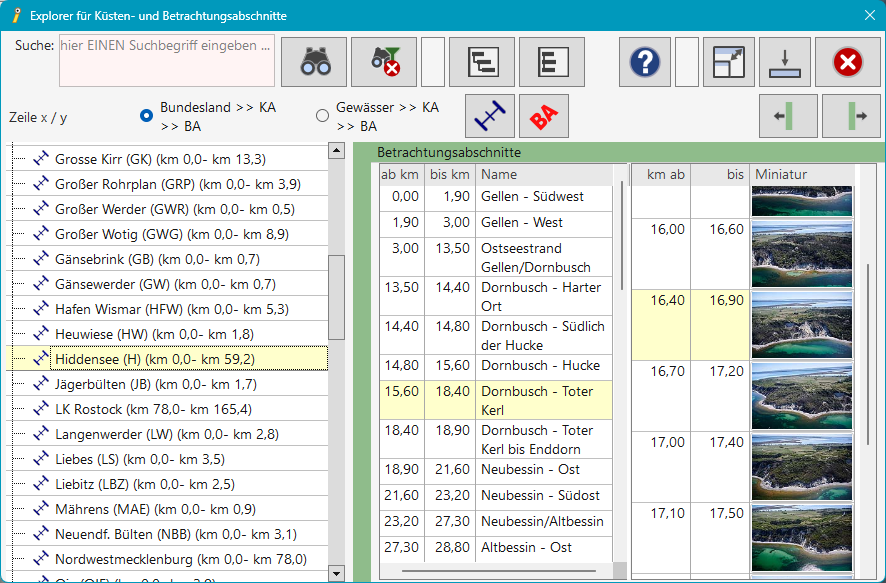Click the expand tree structure icon
This screenshot has height=583, width=886.
click(x=483, y=63)
